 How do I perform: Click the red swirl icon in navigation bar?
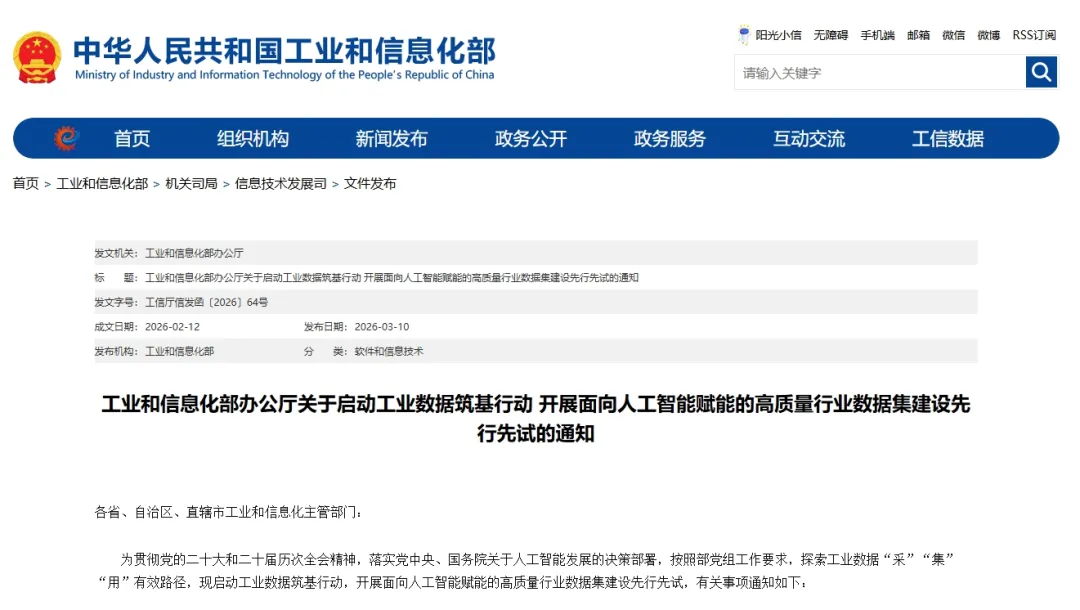click(66, 138)
